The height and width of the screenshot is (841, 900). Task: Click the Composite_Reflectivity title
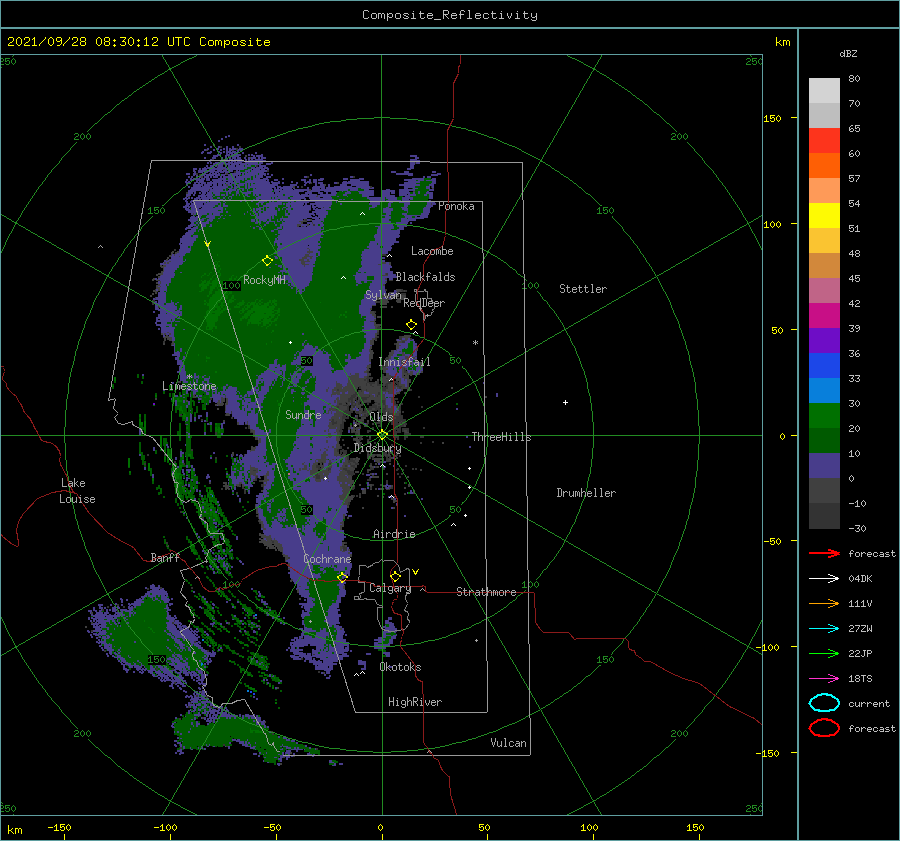[449, 15]
